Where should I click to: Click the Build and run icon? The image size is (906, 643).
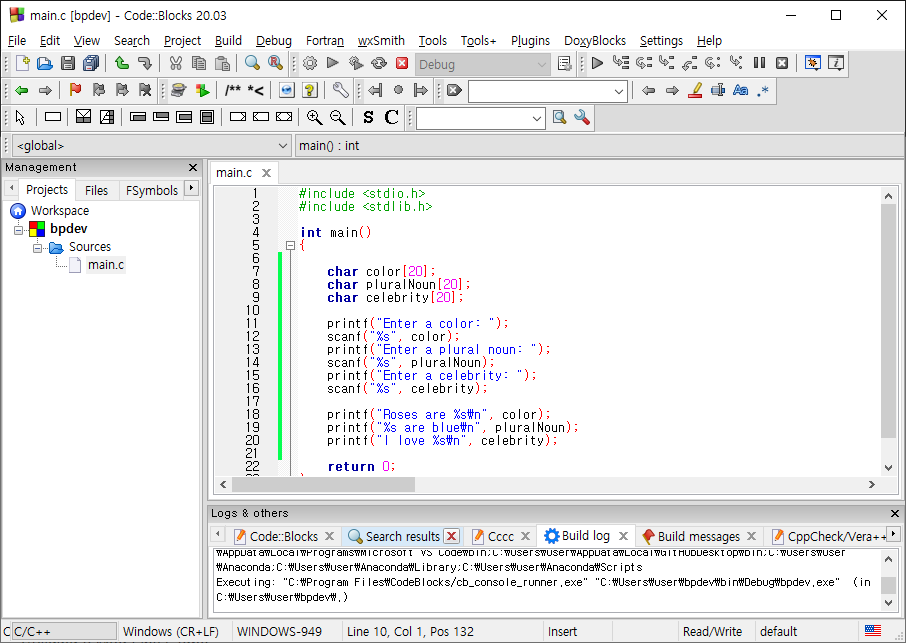click(356, 64)
